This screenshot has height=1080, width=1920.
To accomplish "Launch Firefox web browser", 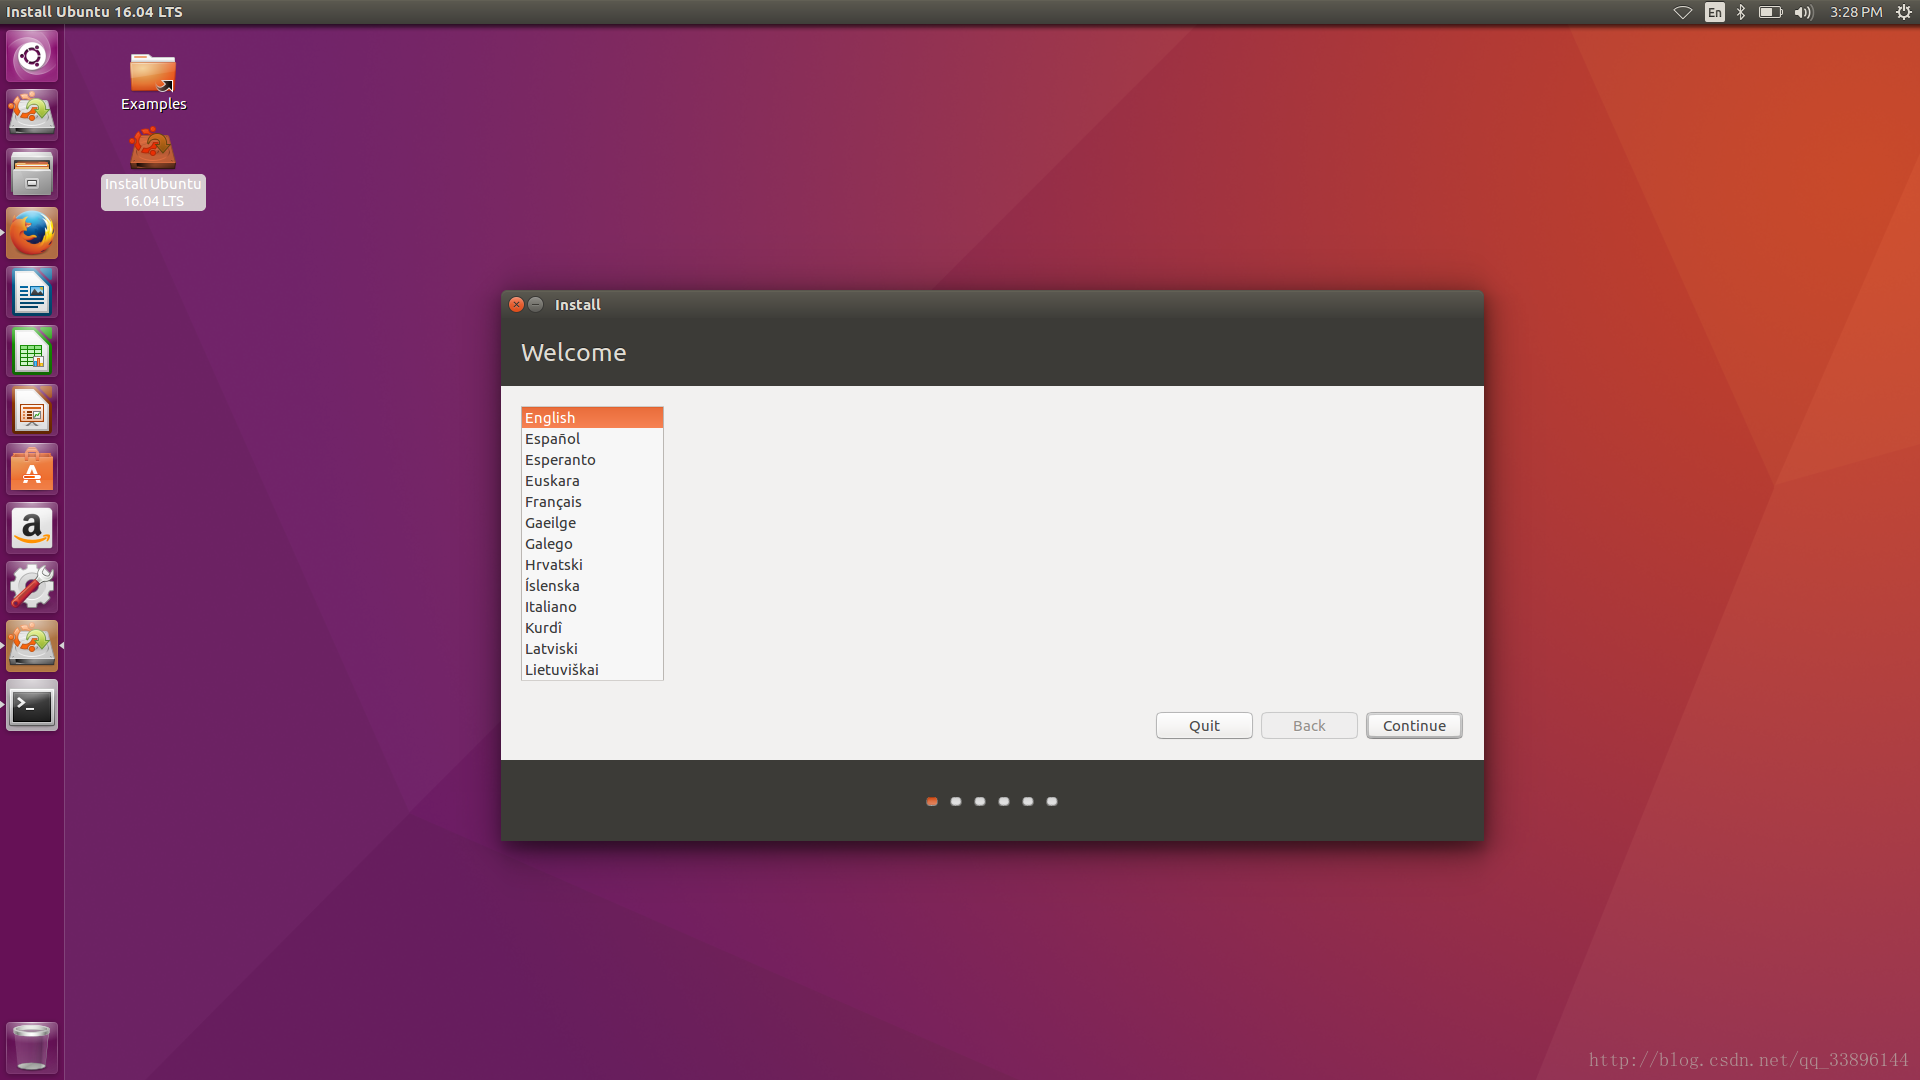I will (32, 233).
